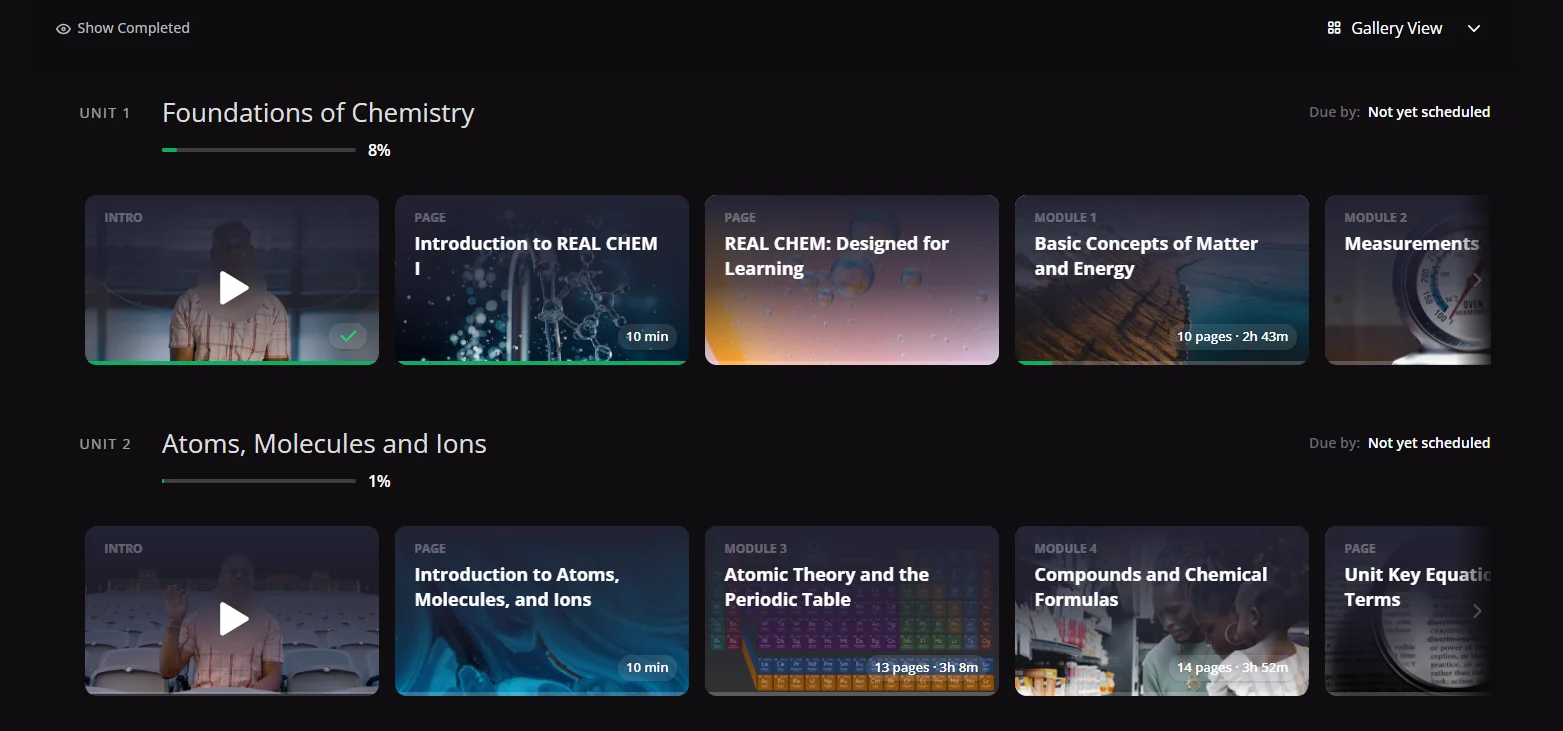Play the Unit 1 intro video
The image size is (1563, 731).
tap(233, 288)
